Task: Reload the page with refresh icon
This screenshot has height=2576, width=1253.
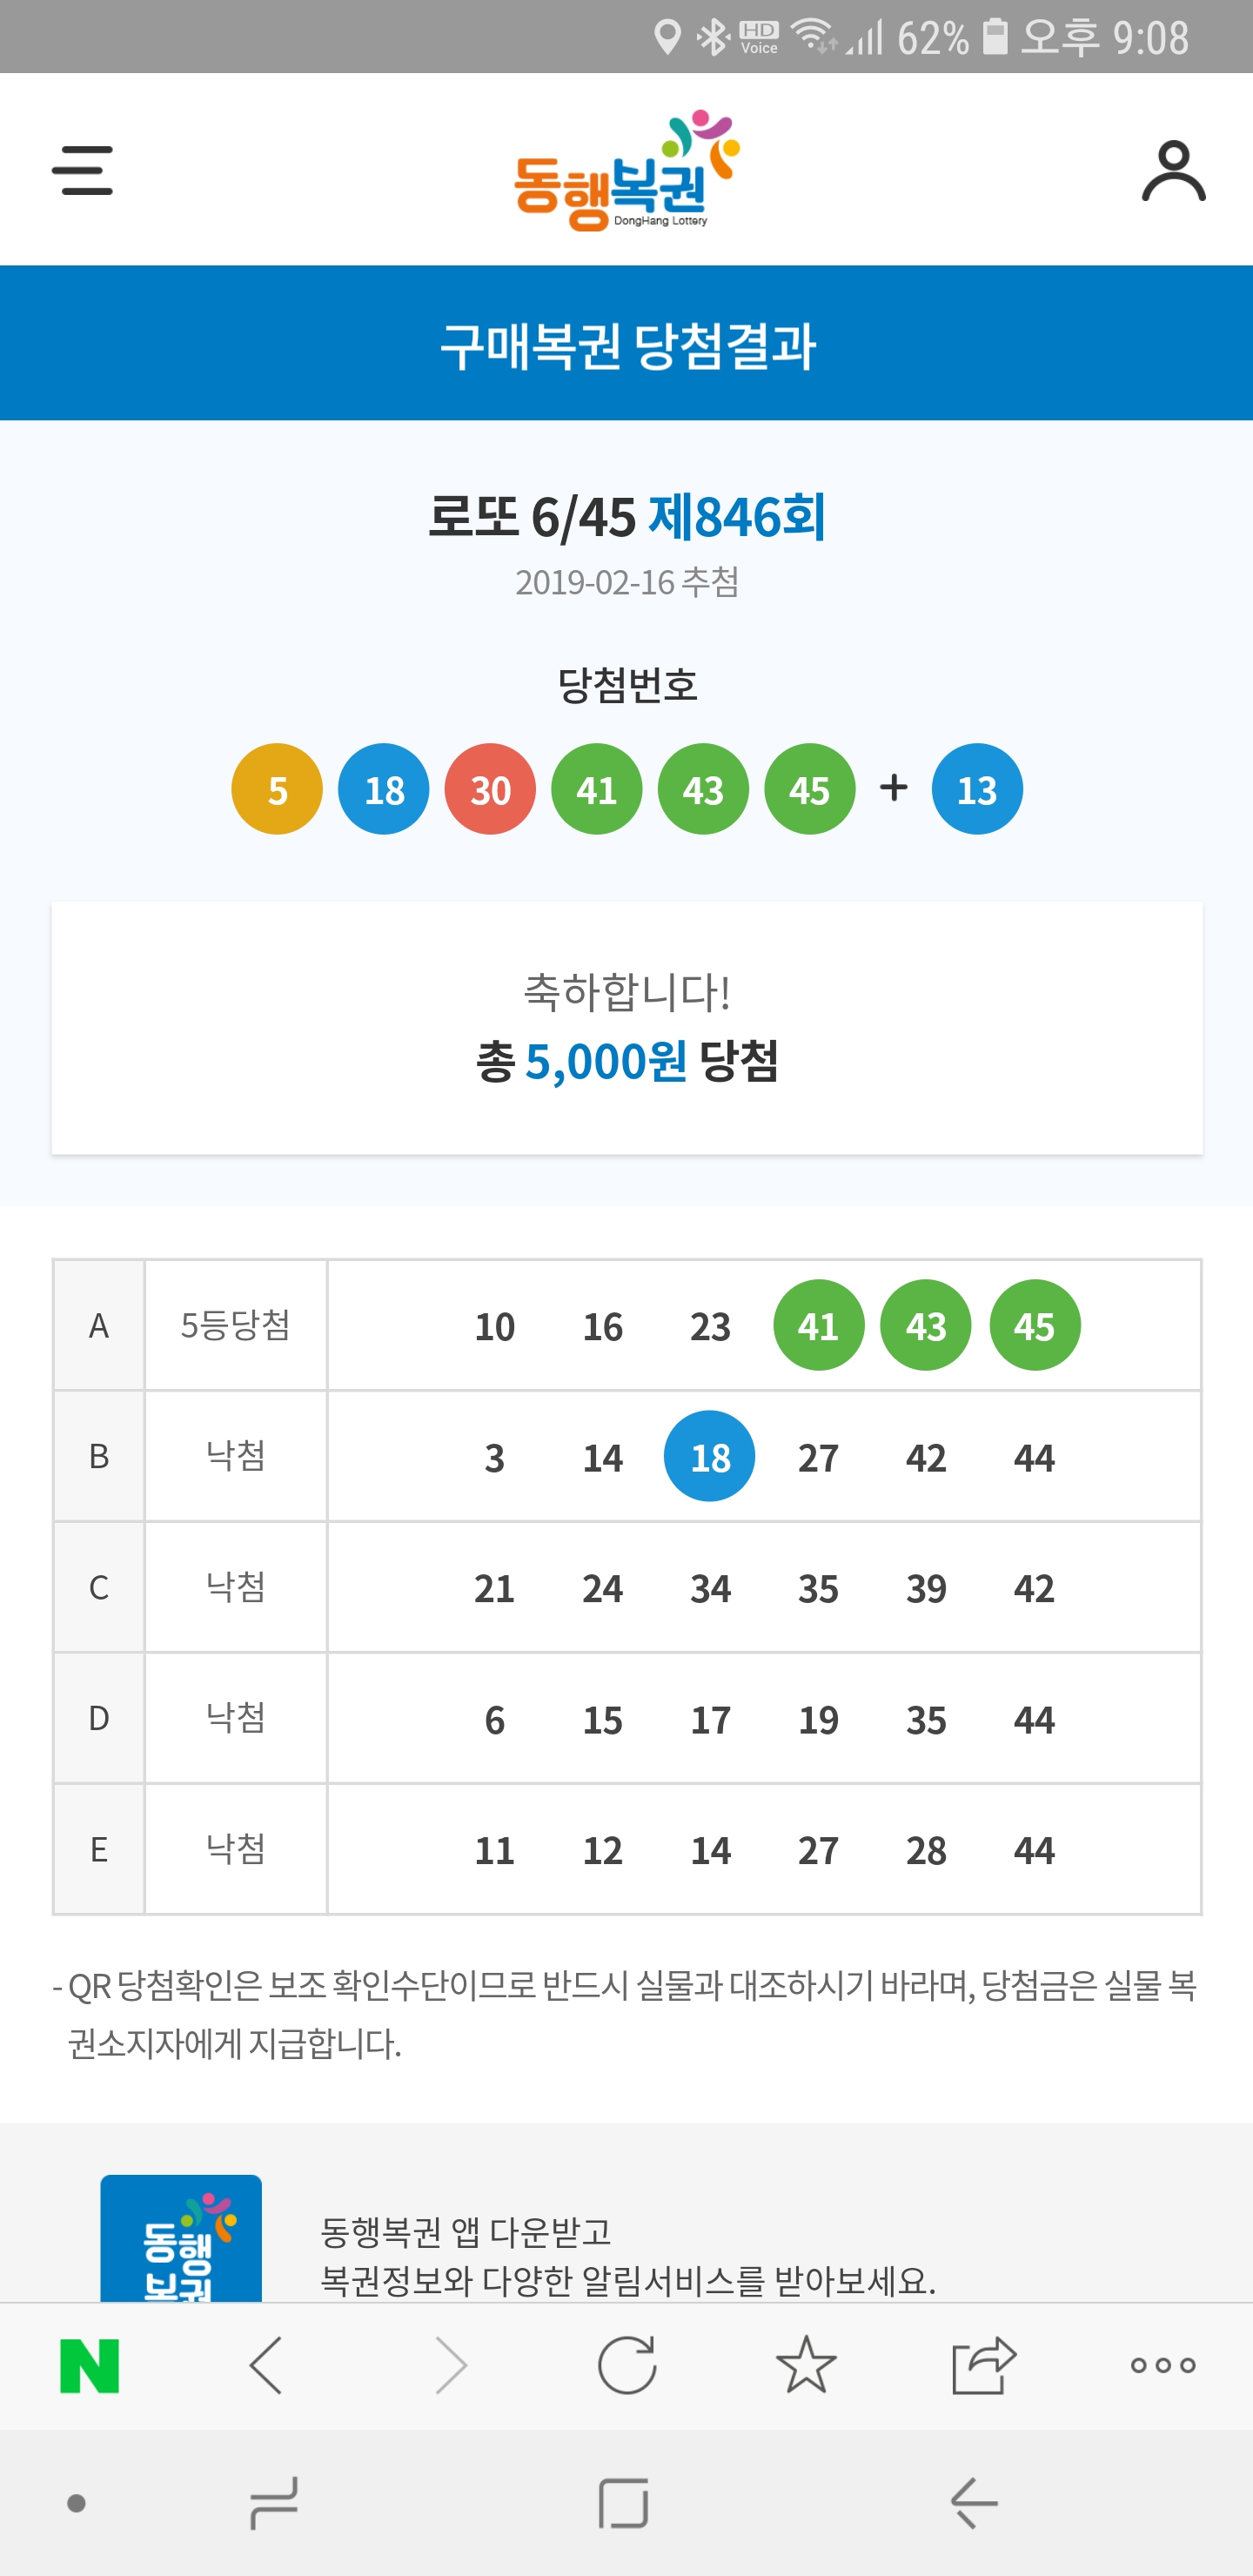Action: tap(627, 2365)
